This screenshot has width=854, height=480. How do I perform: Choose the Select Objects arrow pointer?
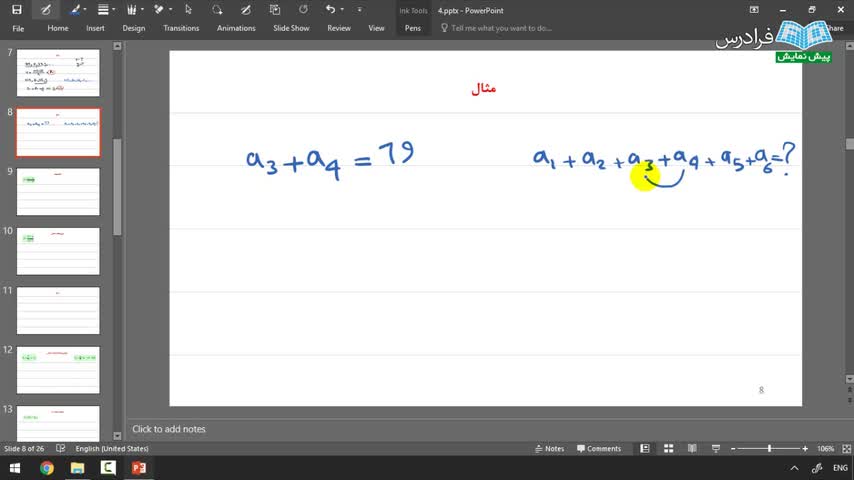click(188, 10)
